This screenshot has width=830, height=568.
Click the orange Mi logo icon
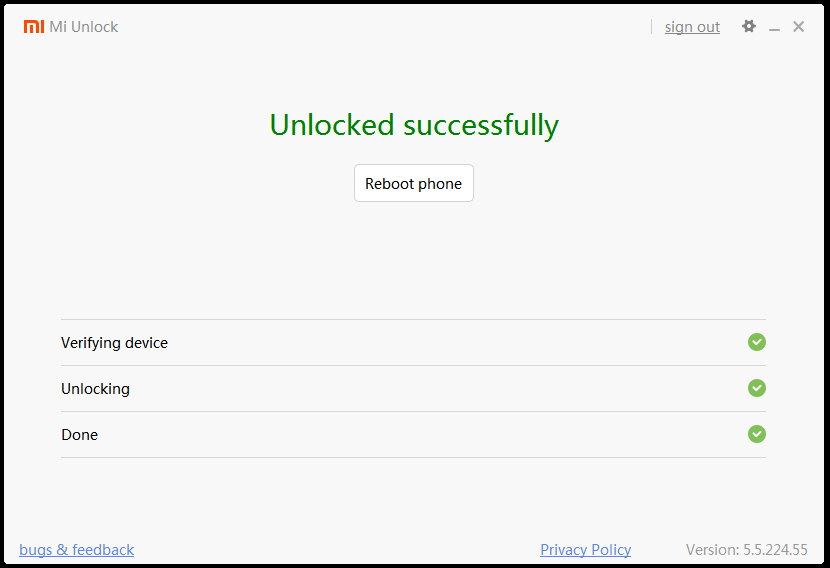point(34,27)
